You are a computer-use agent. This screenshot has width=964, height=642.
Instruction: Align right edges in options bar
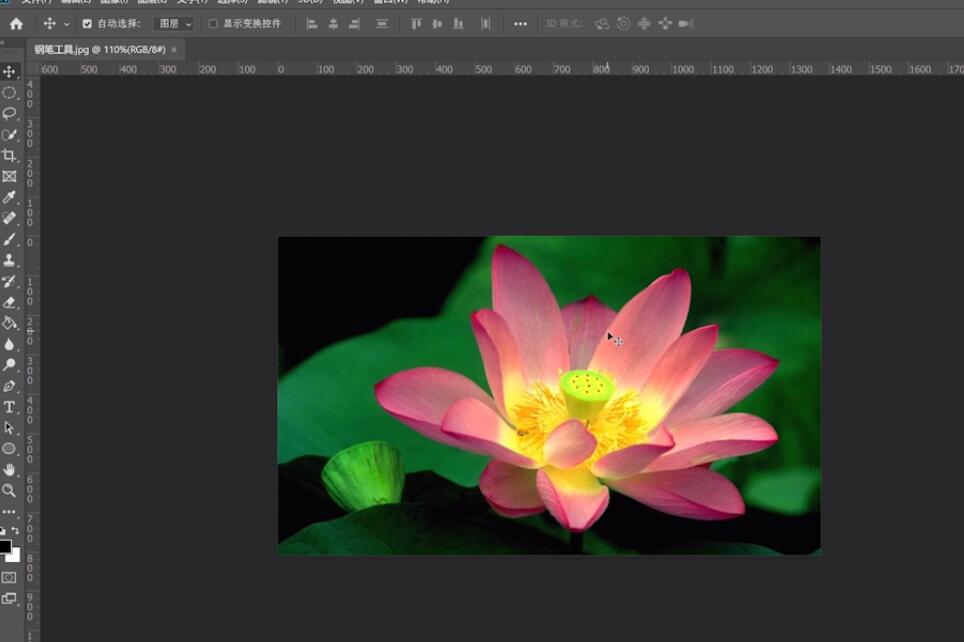354,24
